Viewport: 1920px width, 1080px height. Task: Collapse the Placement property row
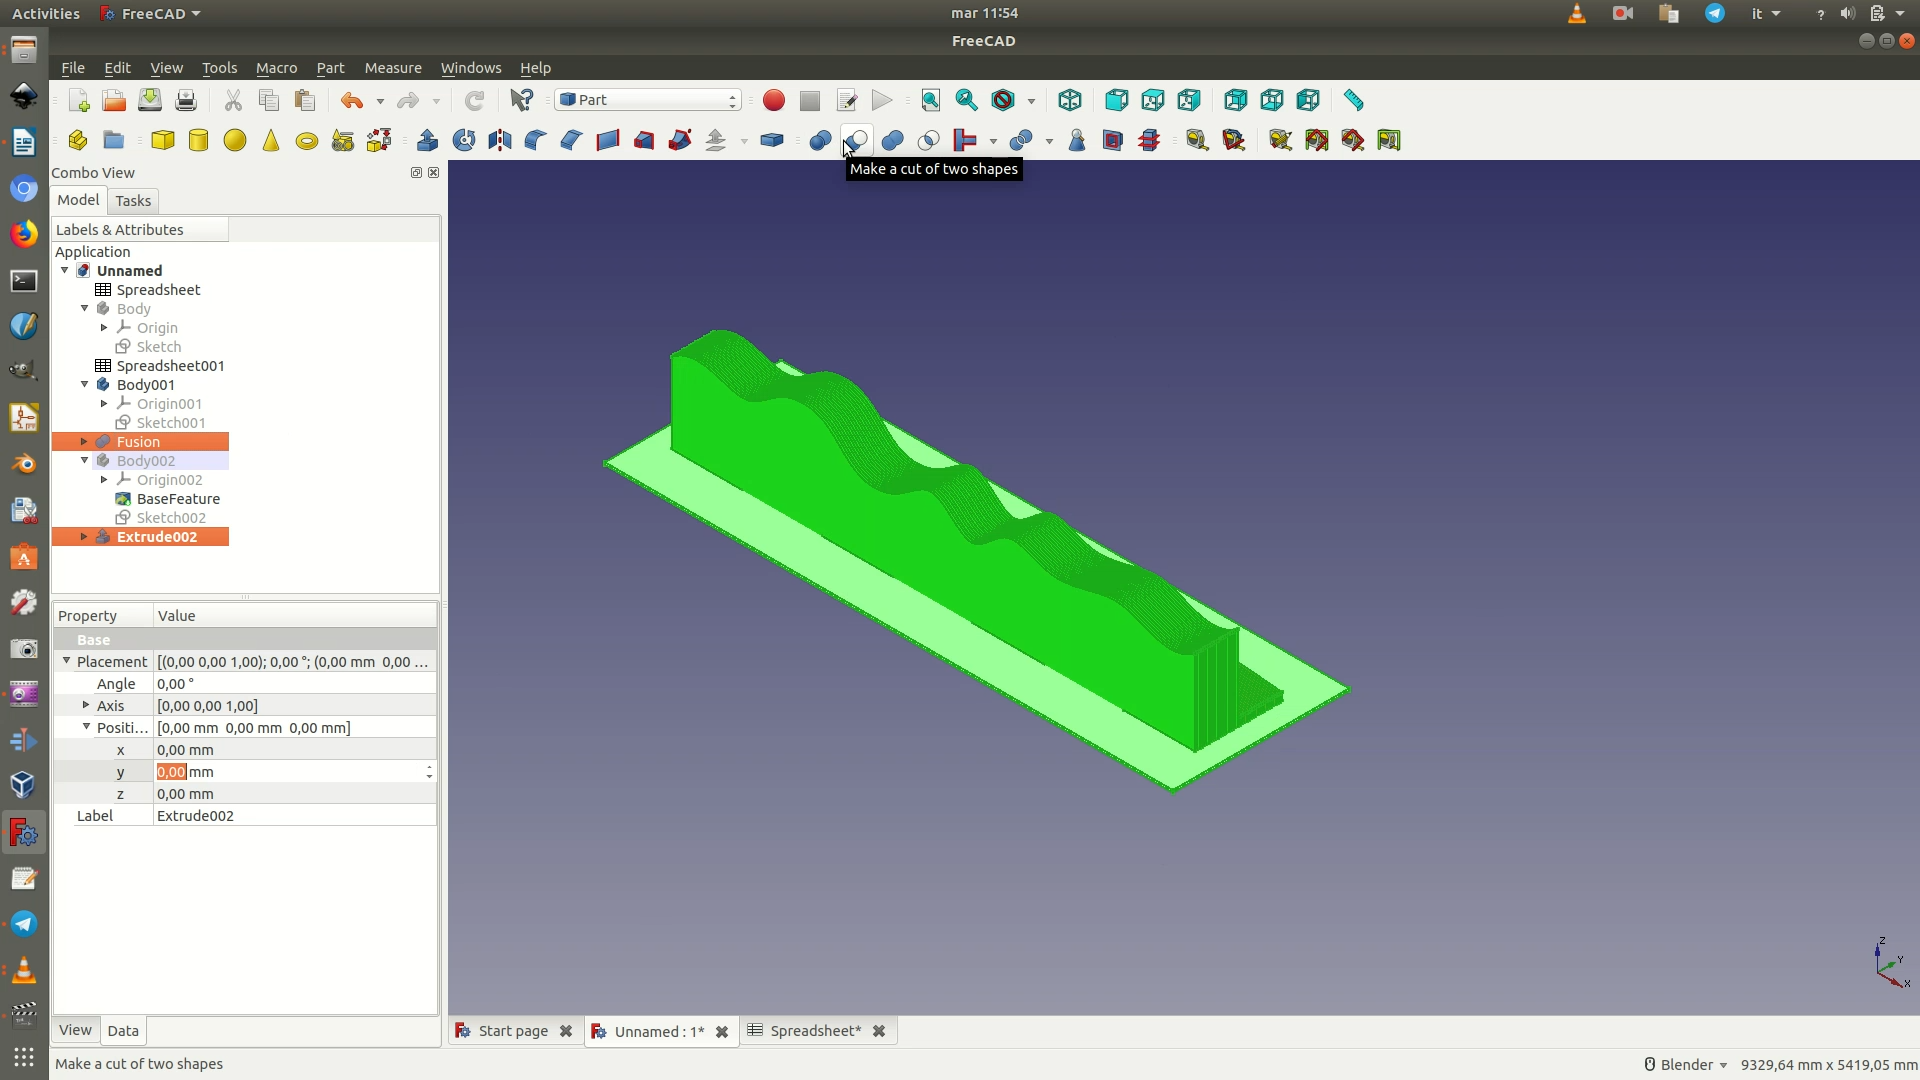click(67, 661)
